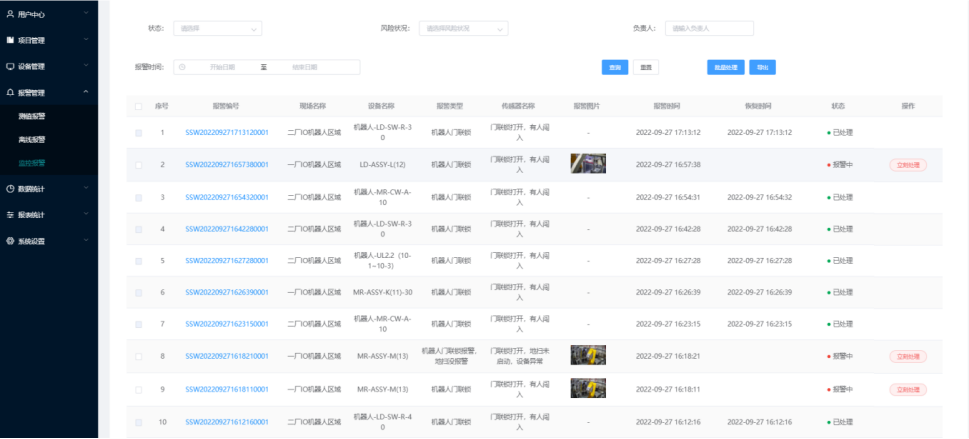This screenshot has width=969, height=439.
Task: Open the 风险状况 dropdown
Action: [463, 28]
